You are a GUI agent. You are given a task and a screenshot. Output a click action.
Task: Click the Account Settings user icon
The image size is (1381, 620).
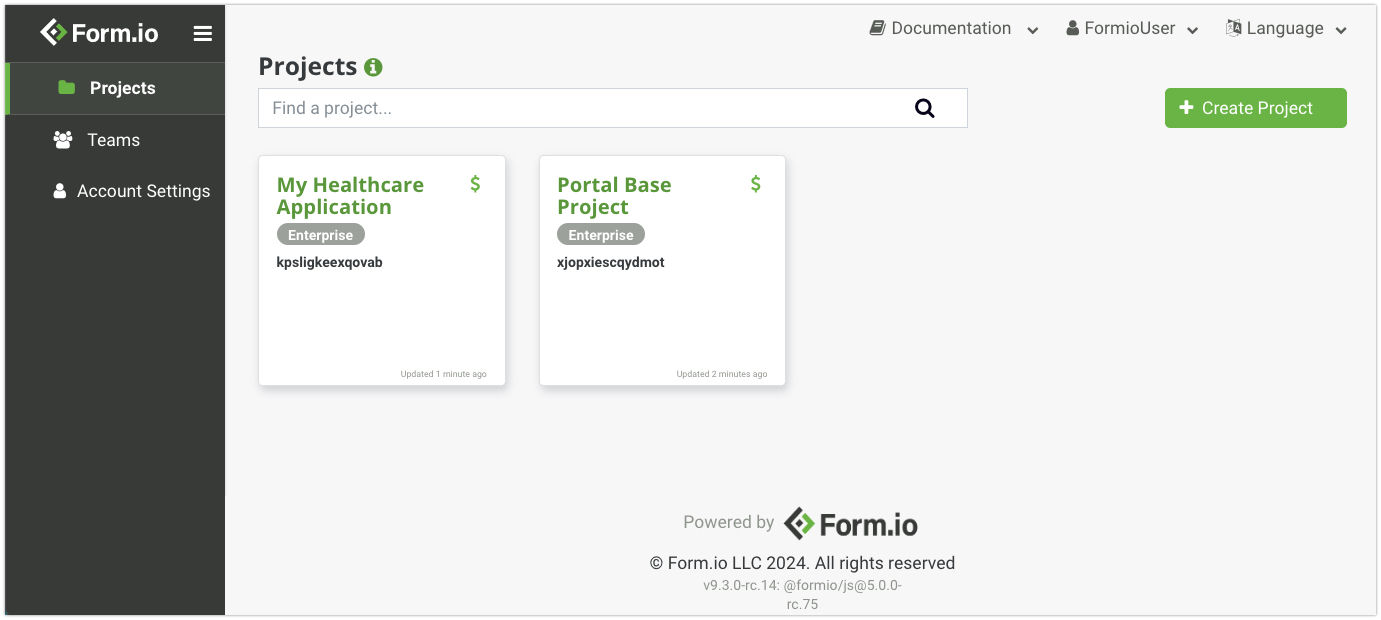[x=60, y=191]
